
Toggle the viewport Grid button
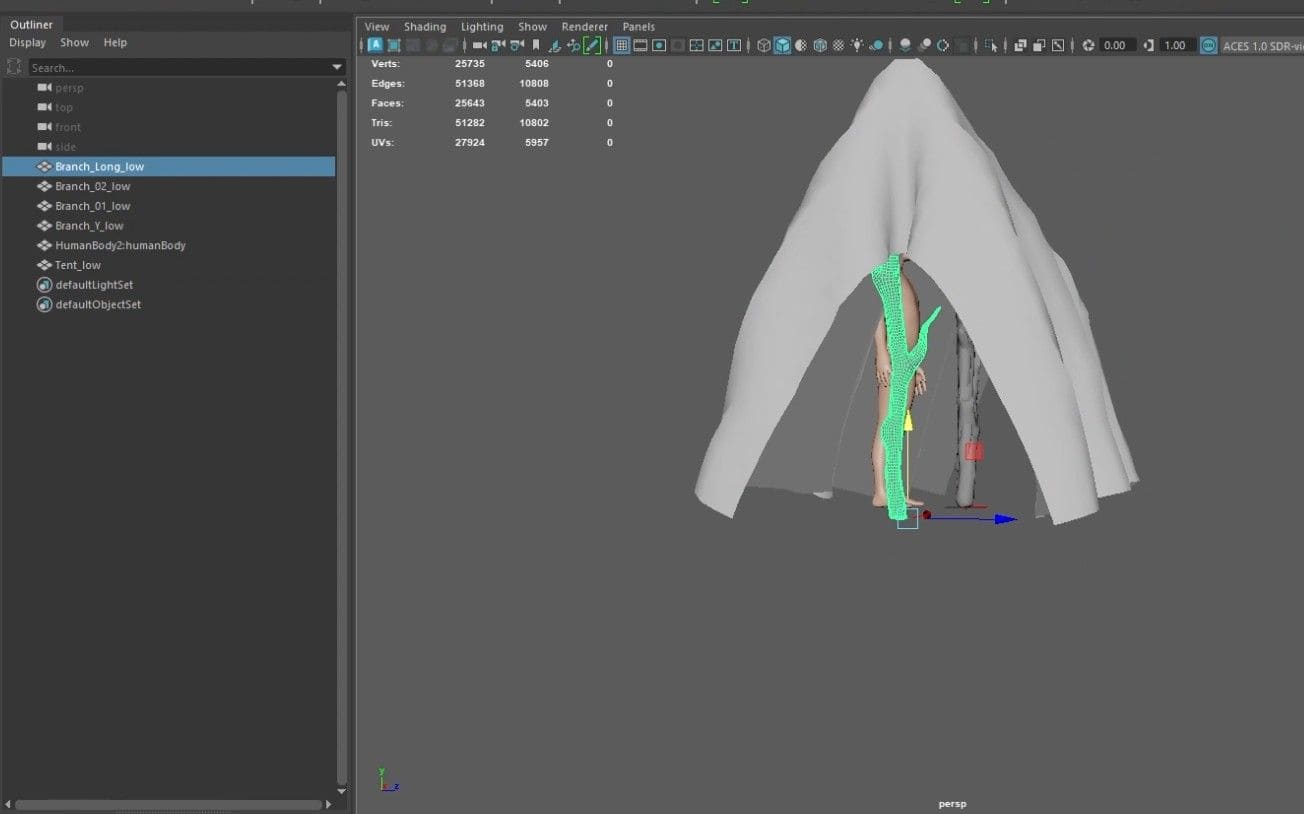click(621, 45)
